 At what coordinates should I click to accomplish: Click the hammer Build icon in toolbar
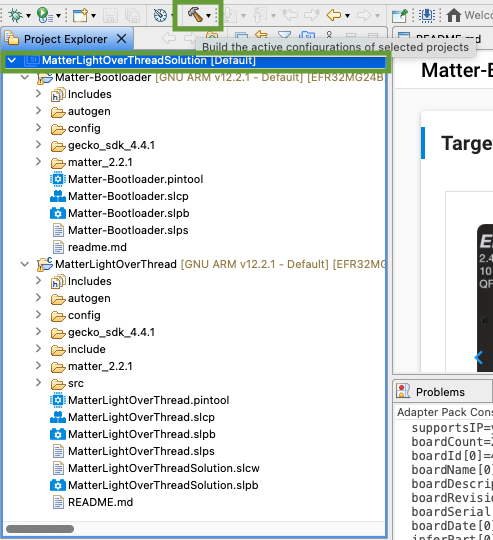(195, 15)
